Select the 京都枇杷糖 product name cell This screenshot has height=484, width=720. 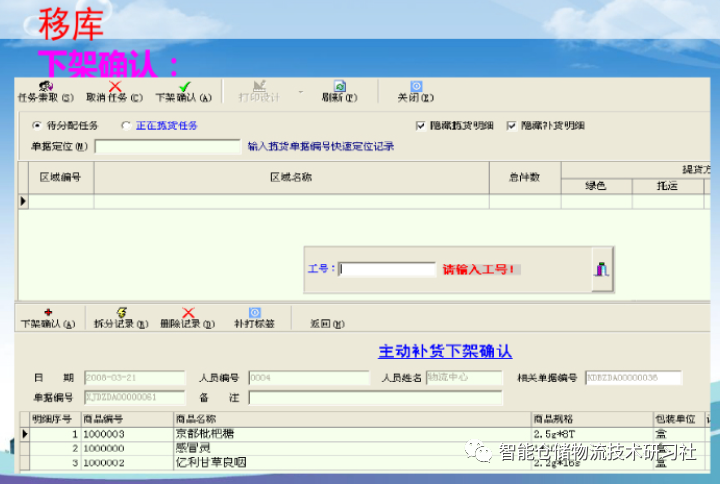click(x=353, y=434)
